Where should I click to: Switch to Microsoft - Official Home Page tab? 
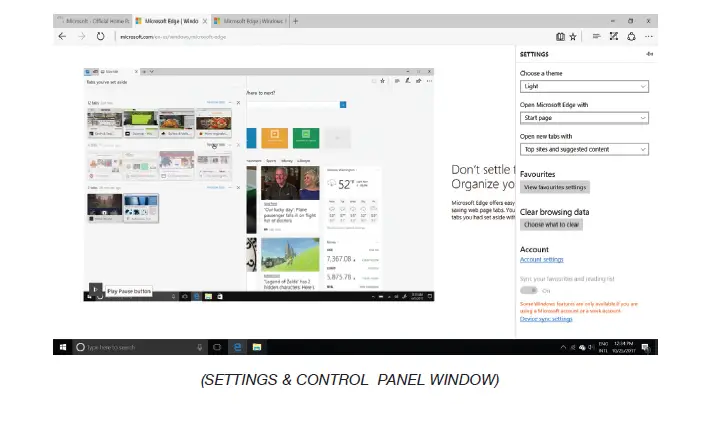pyautogui.click(x=93, y=21)
